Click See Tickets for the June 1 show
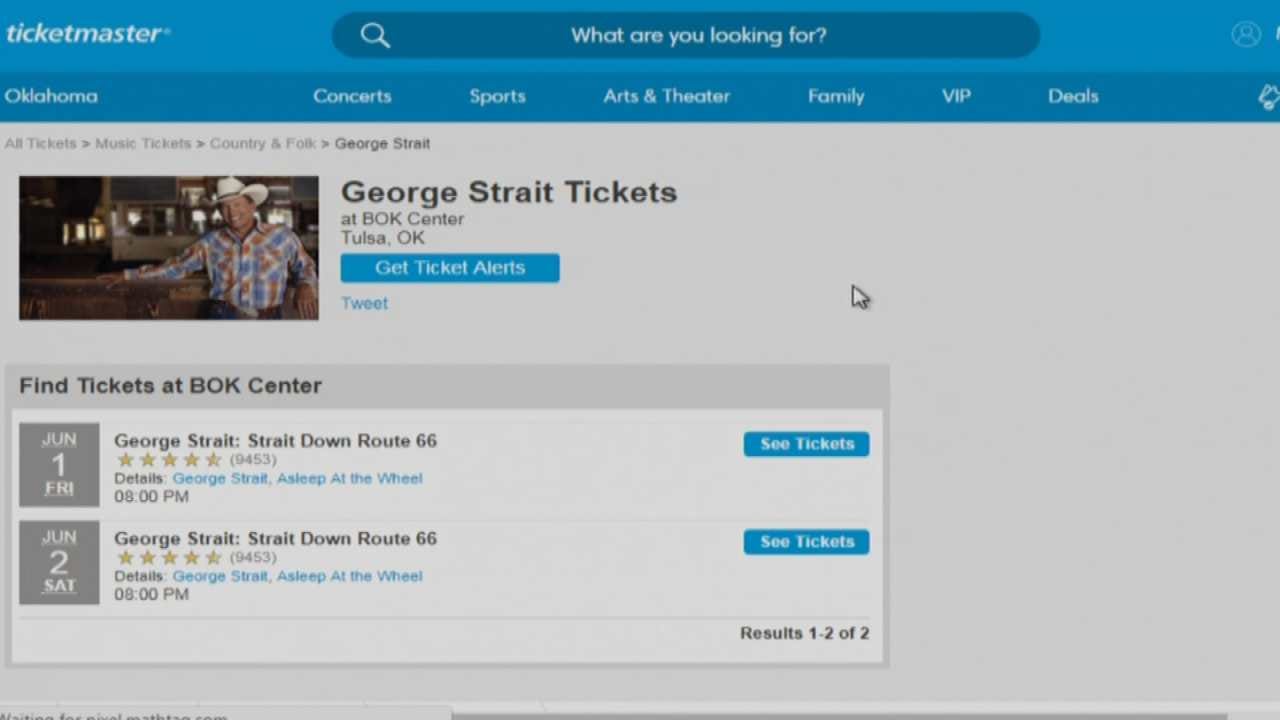1280x720 pixels. [806, 443]
